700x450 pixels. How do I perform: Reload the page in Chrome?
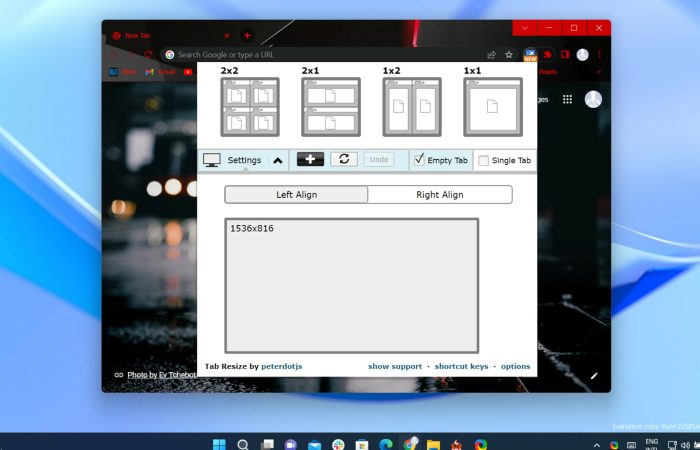pyautogui.click(x=148, y=54)
